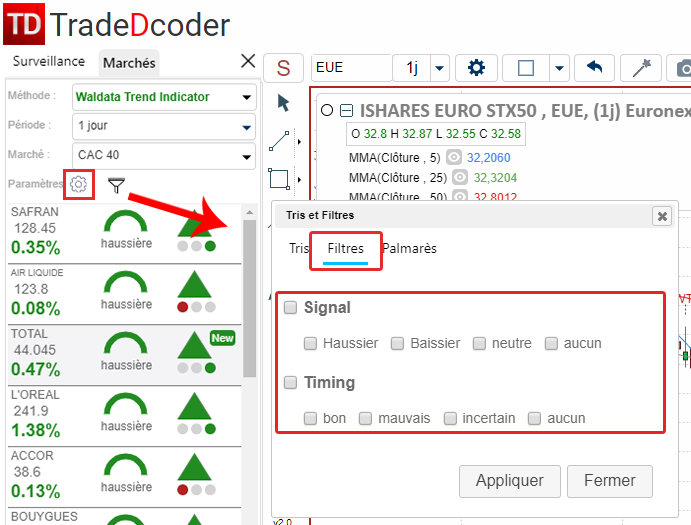Open the Palmarès tab
The height and width of the screenshot is (525, 691).
pyautogui.click(x=409, y=248)
